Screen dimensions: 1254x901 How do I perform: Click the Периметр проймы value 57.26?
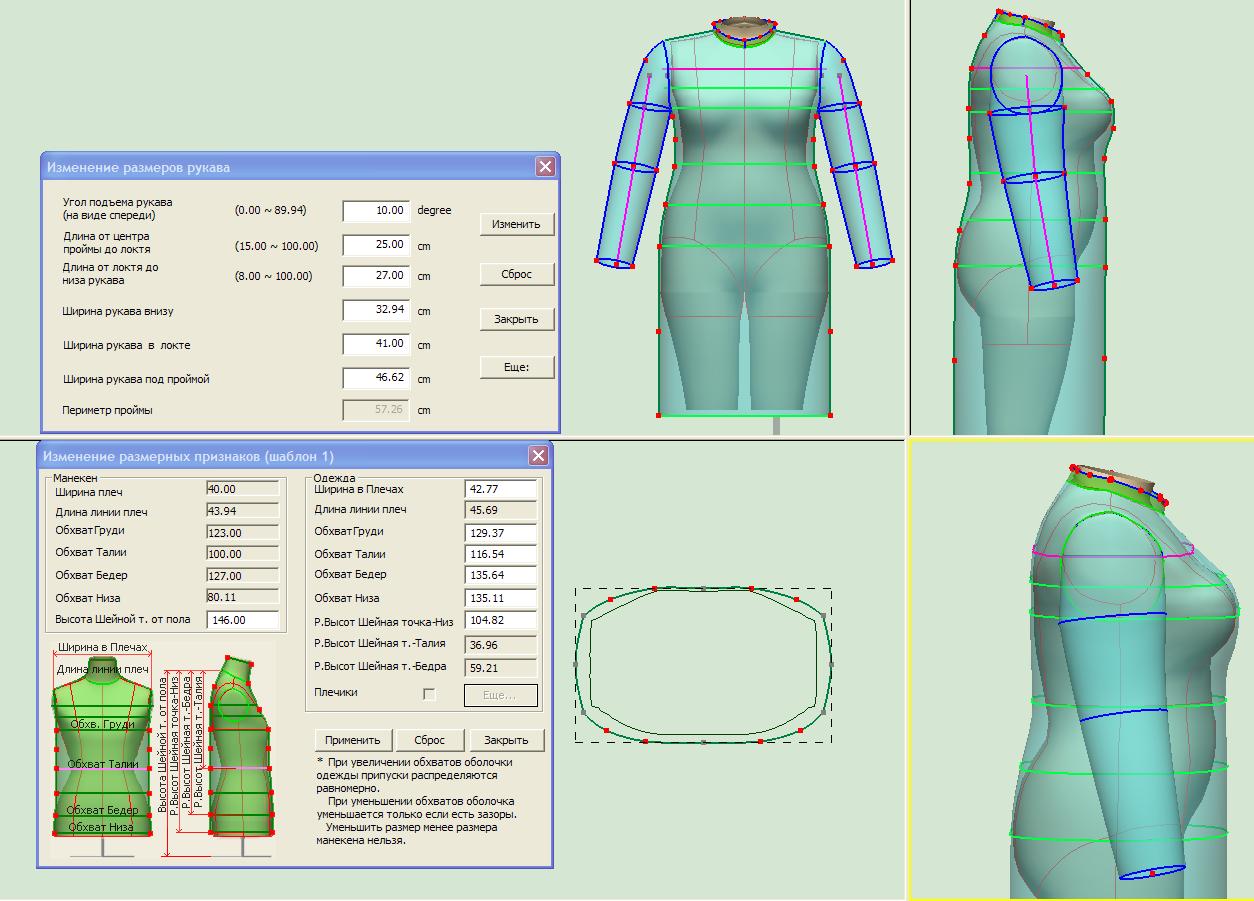coord(376,410)
